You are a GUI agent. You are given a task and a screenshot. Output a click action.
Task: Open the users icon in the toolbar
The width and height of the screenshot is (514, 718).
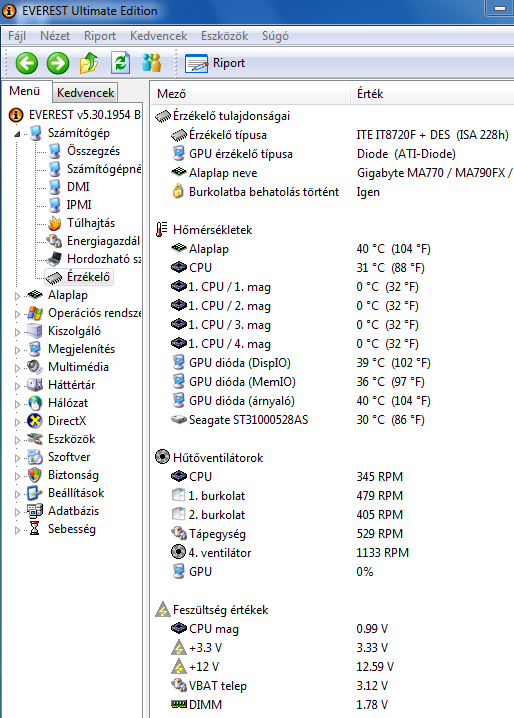point(152,63)
